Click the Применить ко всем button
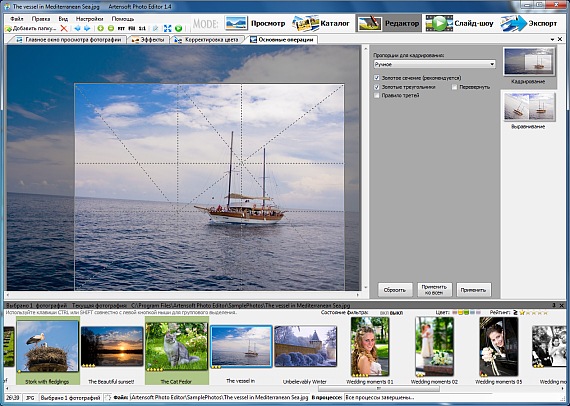The height and width of the screenshot is (406, 570). (x=434, y=290)
